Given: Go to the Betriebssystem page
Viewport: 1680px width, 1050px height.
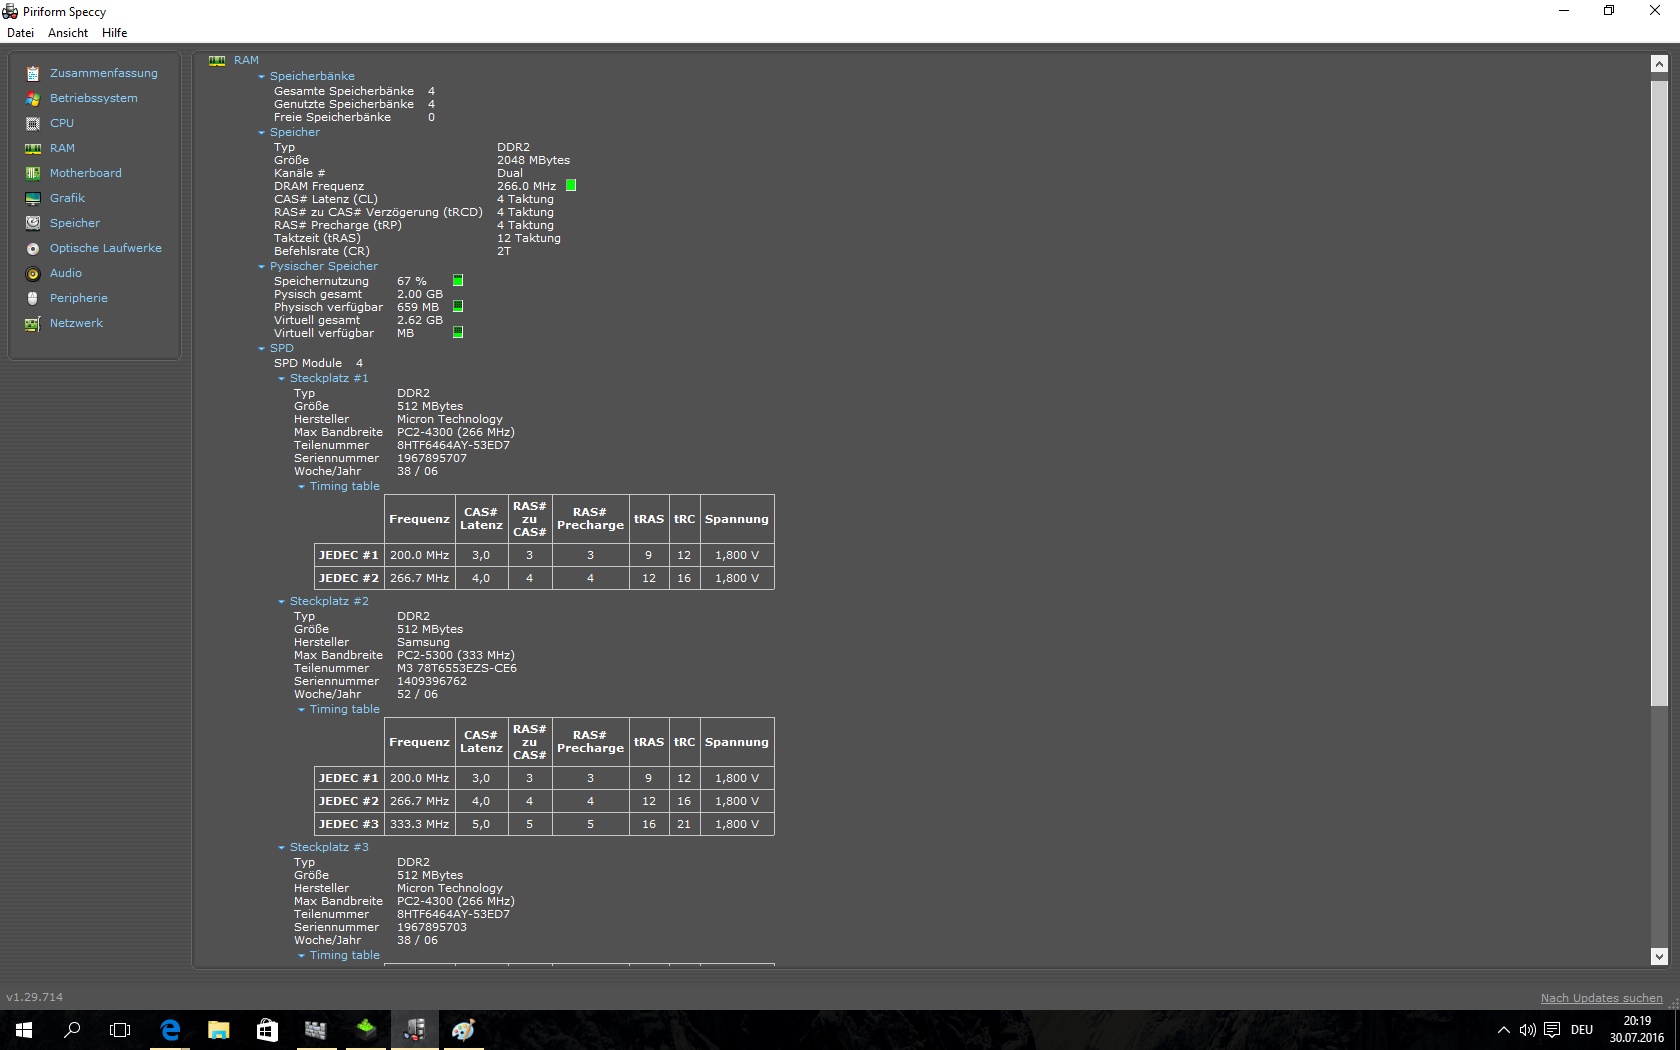Looking at the screenshot, I should pos(94,98).
